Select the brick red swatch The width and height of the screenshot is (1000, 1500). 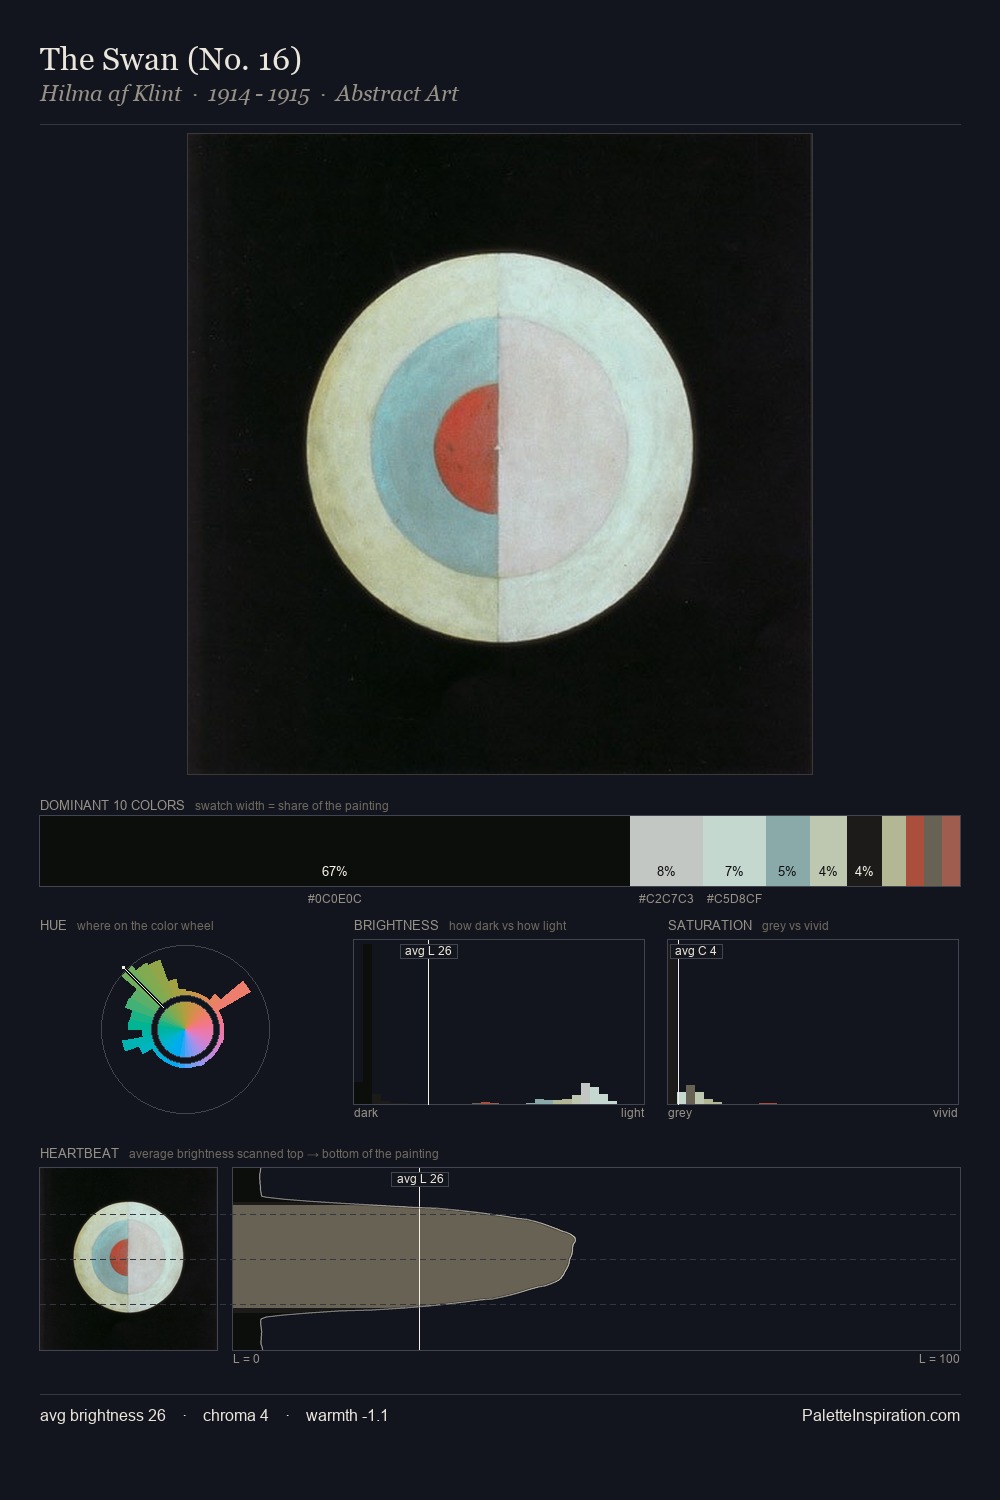pyautogui.click(x=915, y=851)
